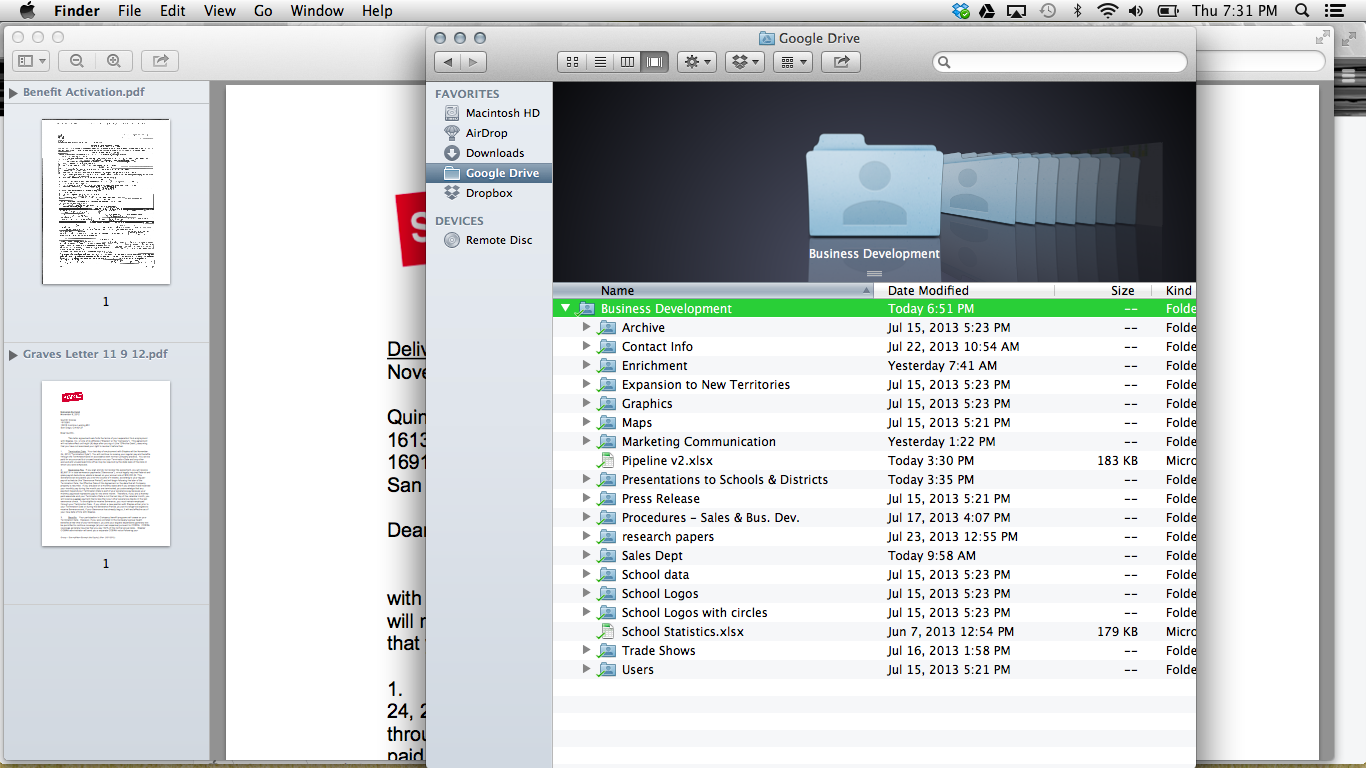Open the Window menu
Viewport: 1366px width, 768px height.
(316, 11)
